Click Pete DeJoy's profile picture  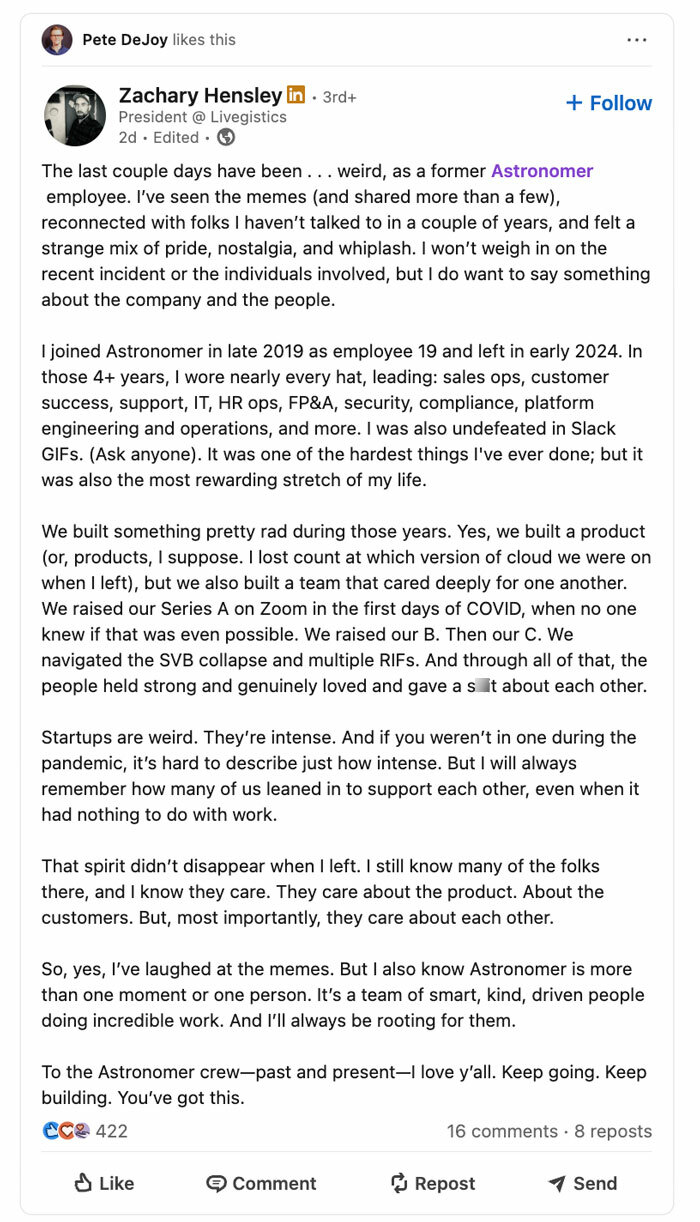[x=57, y=39]
